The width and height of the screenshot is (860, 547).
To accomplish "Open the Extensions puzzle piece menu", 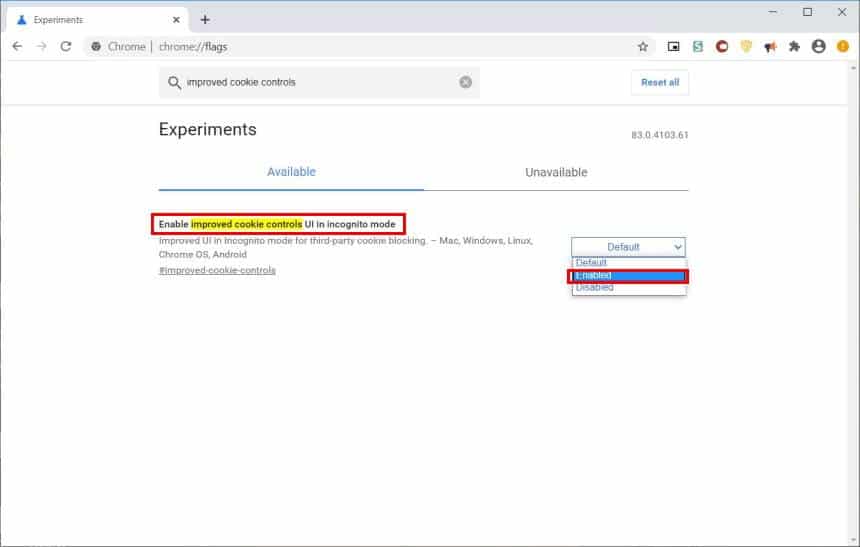I will (794, 47).
